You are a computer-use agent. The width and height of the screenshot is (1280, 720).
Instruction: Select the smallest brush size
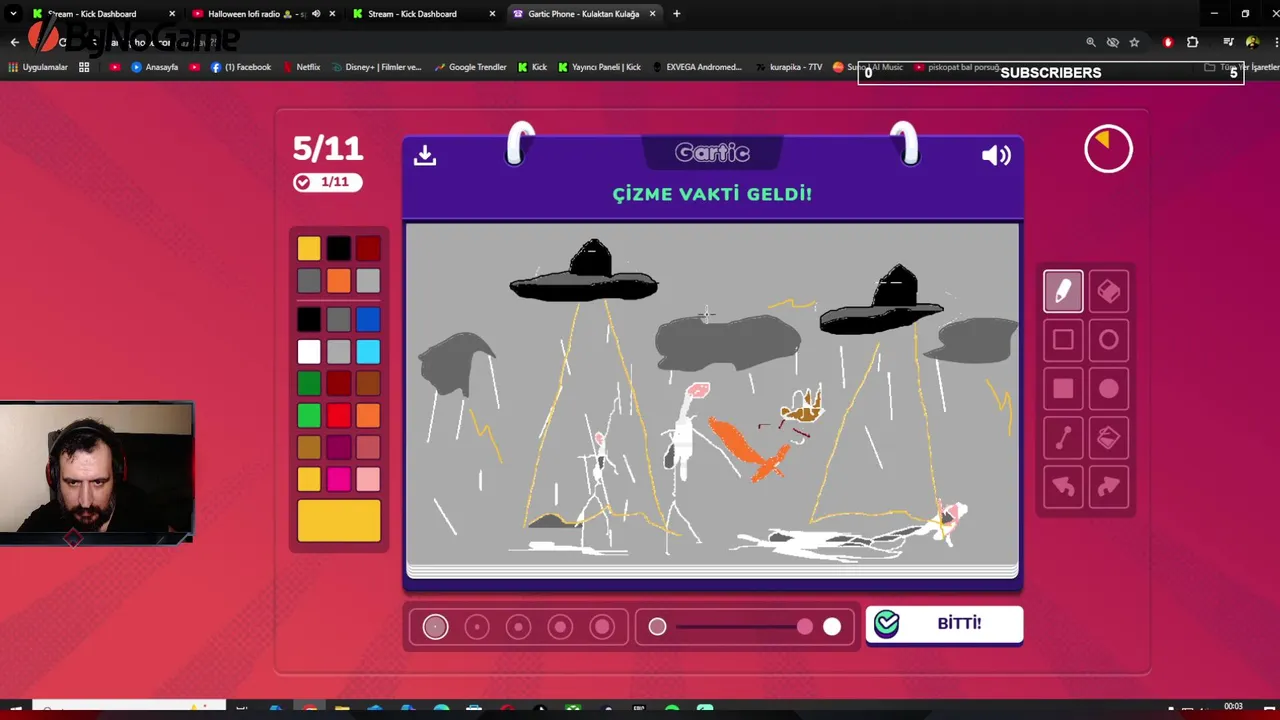click(x=435, y=627)
